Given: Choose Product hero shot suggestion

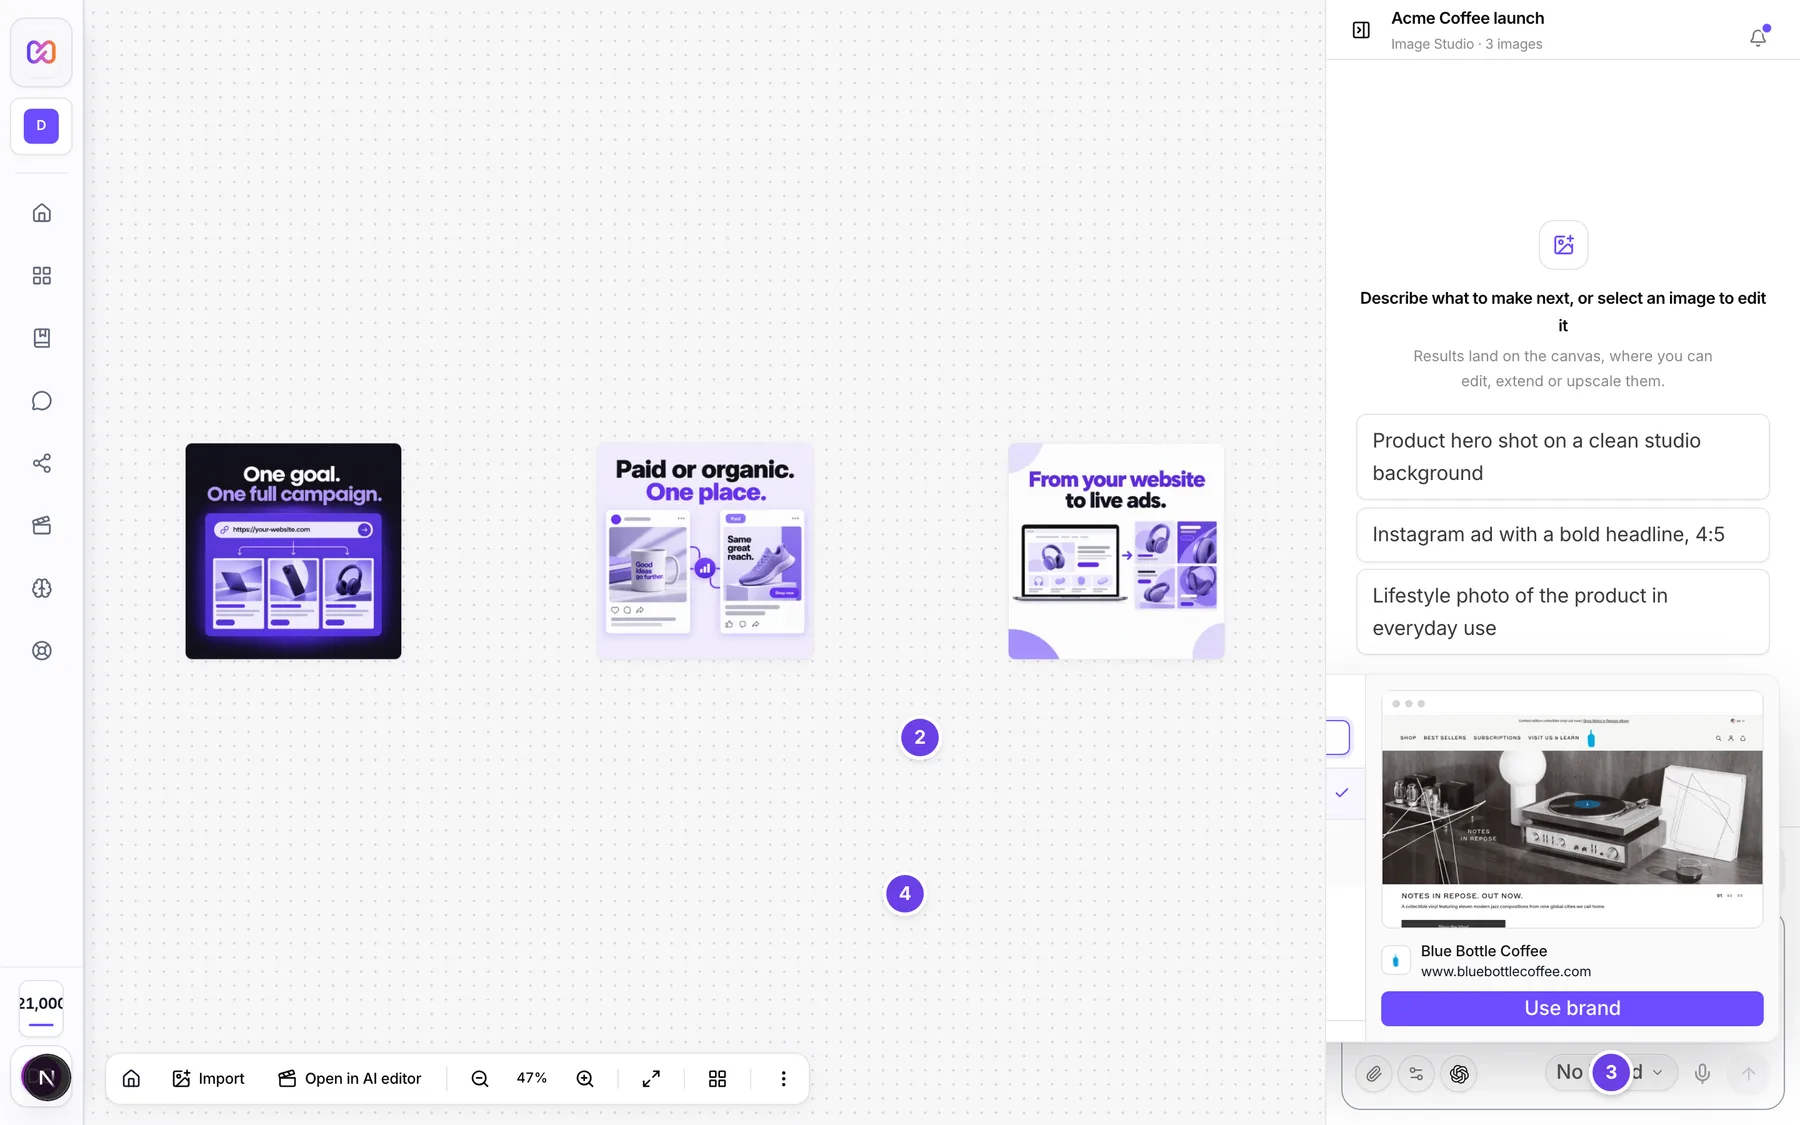Looking at the screenshot, I should [1563, 457].
